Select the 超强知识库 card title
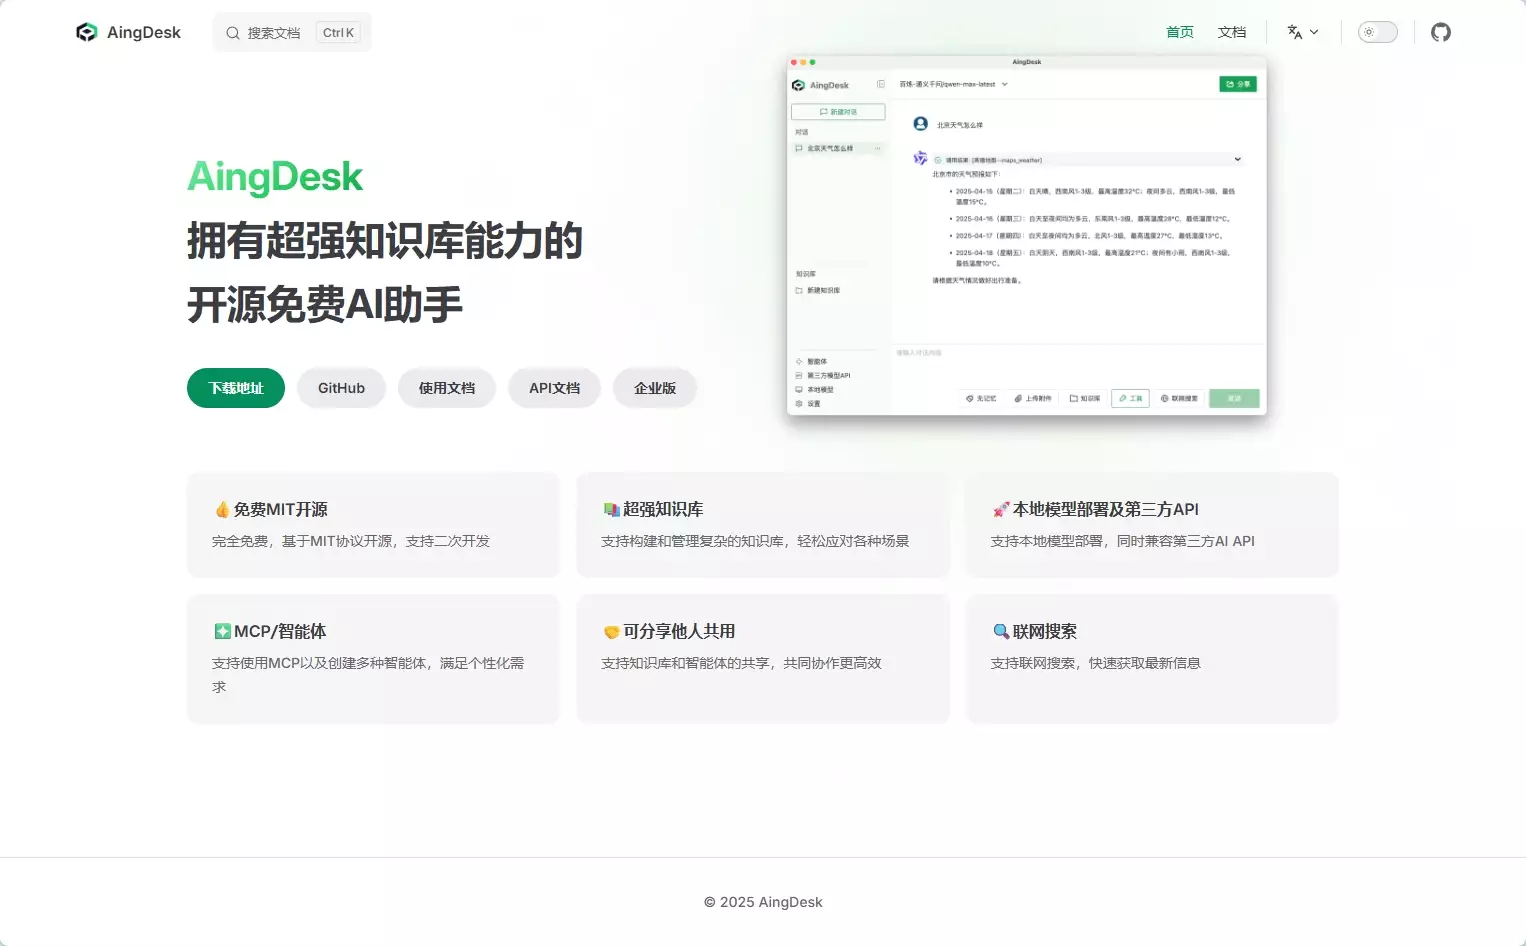This screenshot has width=1526, height=946. [663, 510]
